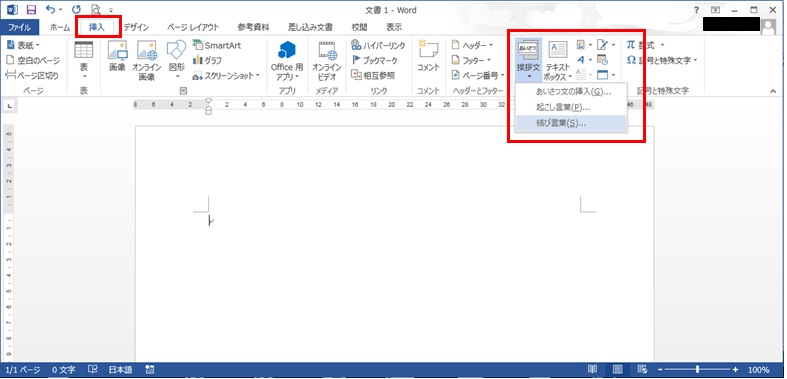Screen dimensions: 787x379
Task: Click the 1/1 ページ status indicator
Action: (x=22, y=370)
